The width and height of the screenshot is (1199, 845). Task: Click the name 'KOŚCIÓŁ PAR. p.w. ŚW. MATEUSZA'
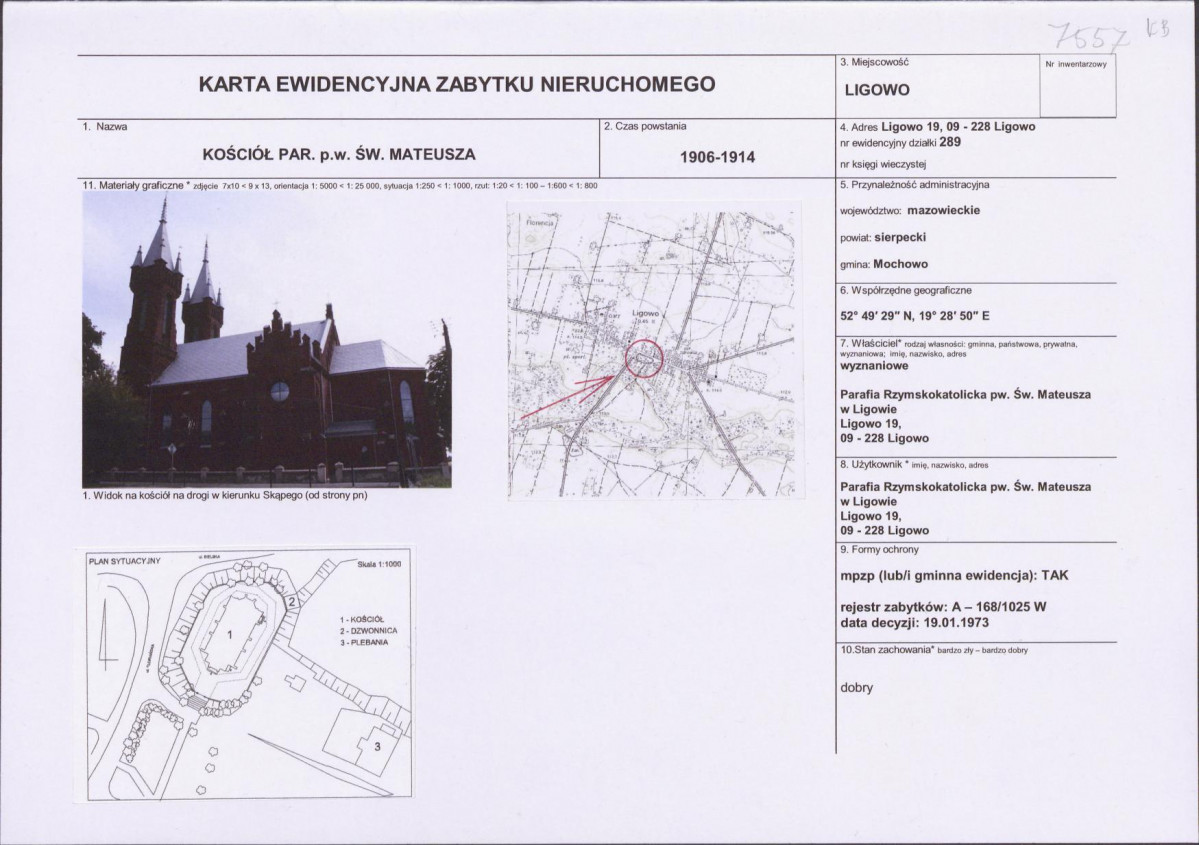click(x=339, y=154)
